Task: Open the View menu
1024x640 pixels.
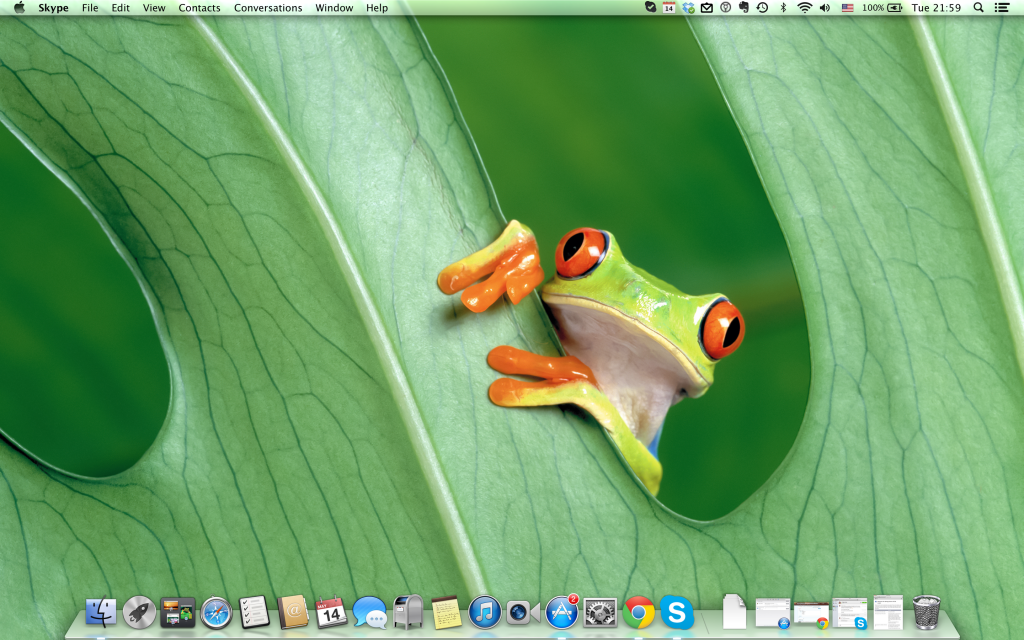Action: [x=154, y=8]
